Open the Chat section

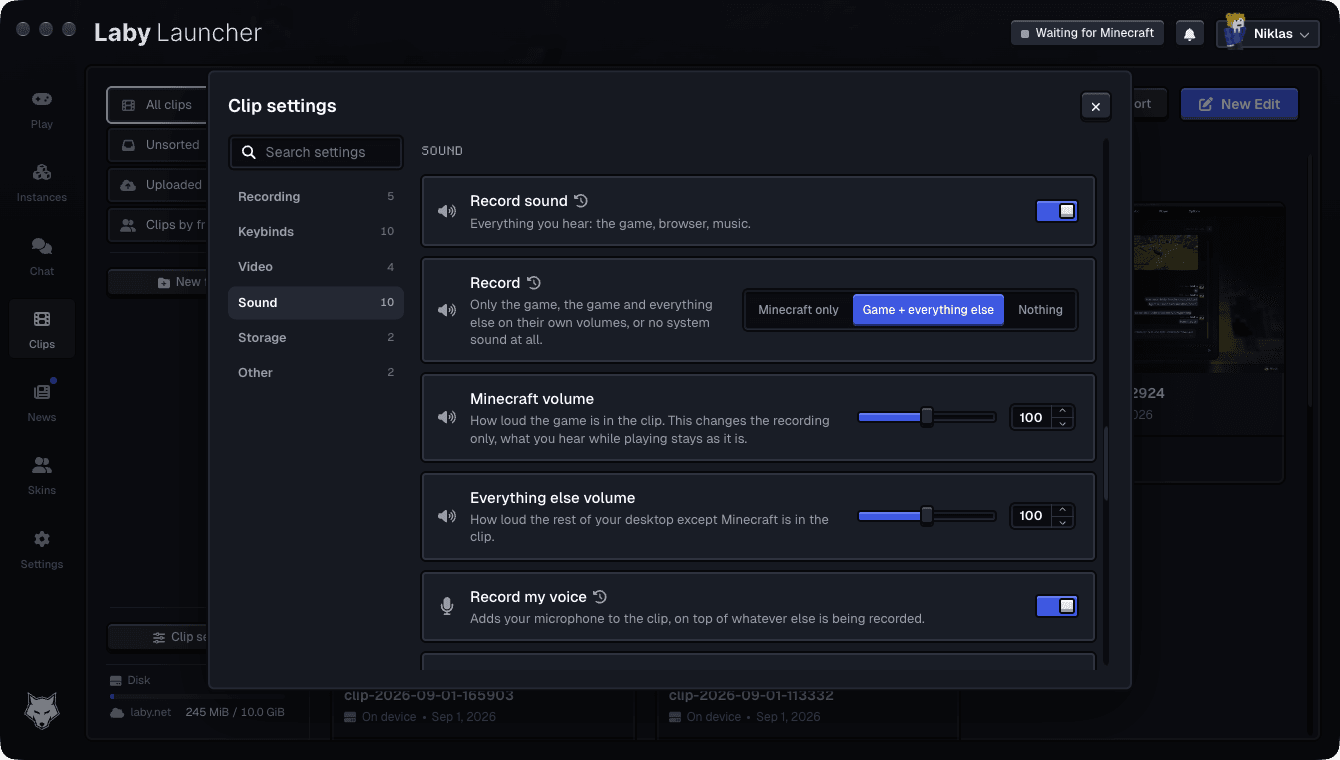coord(41,257)
